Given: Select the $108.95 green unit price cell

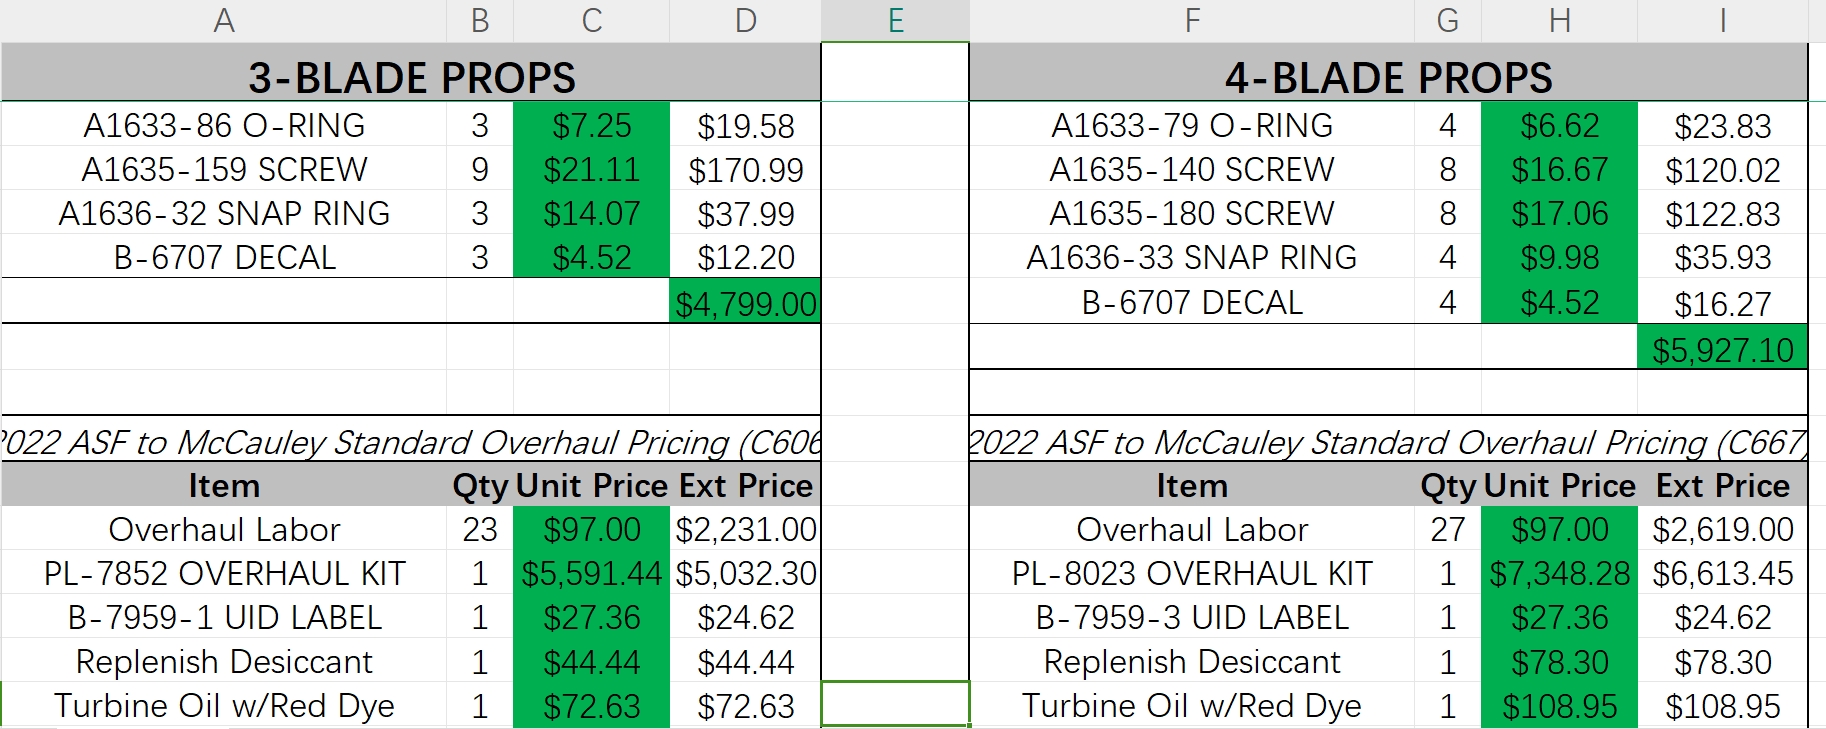Looking at the screenshot, I should [x=1559, y=706].
